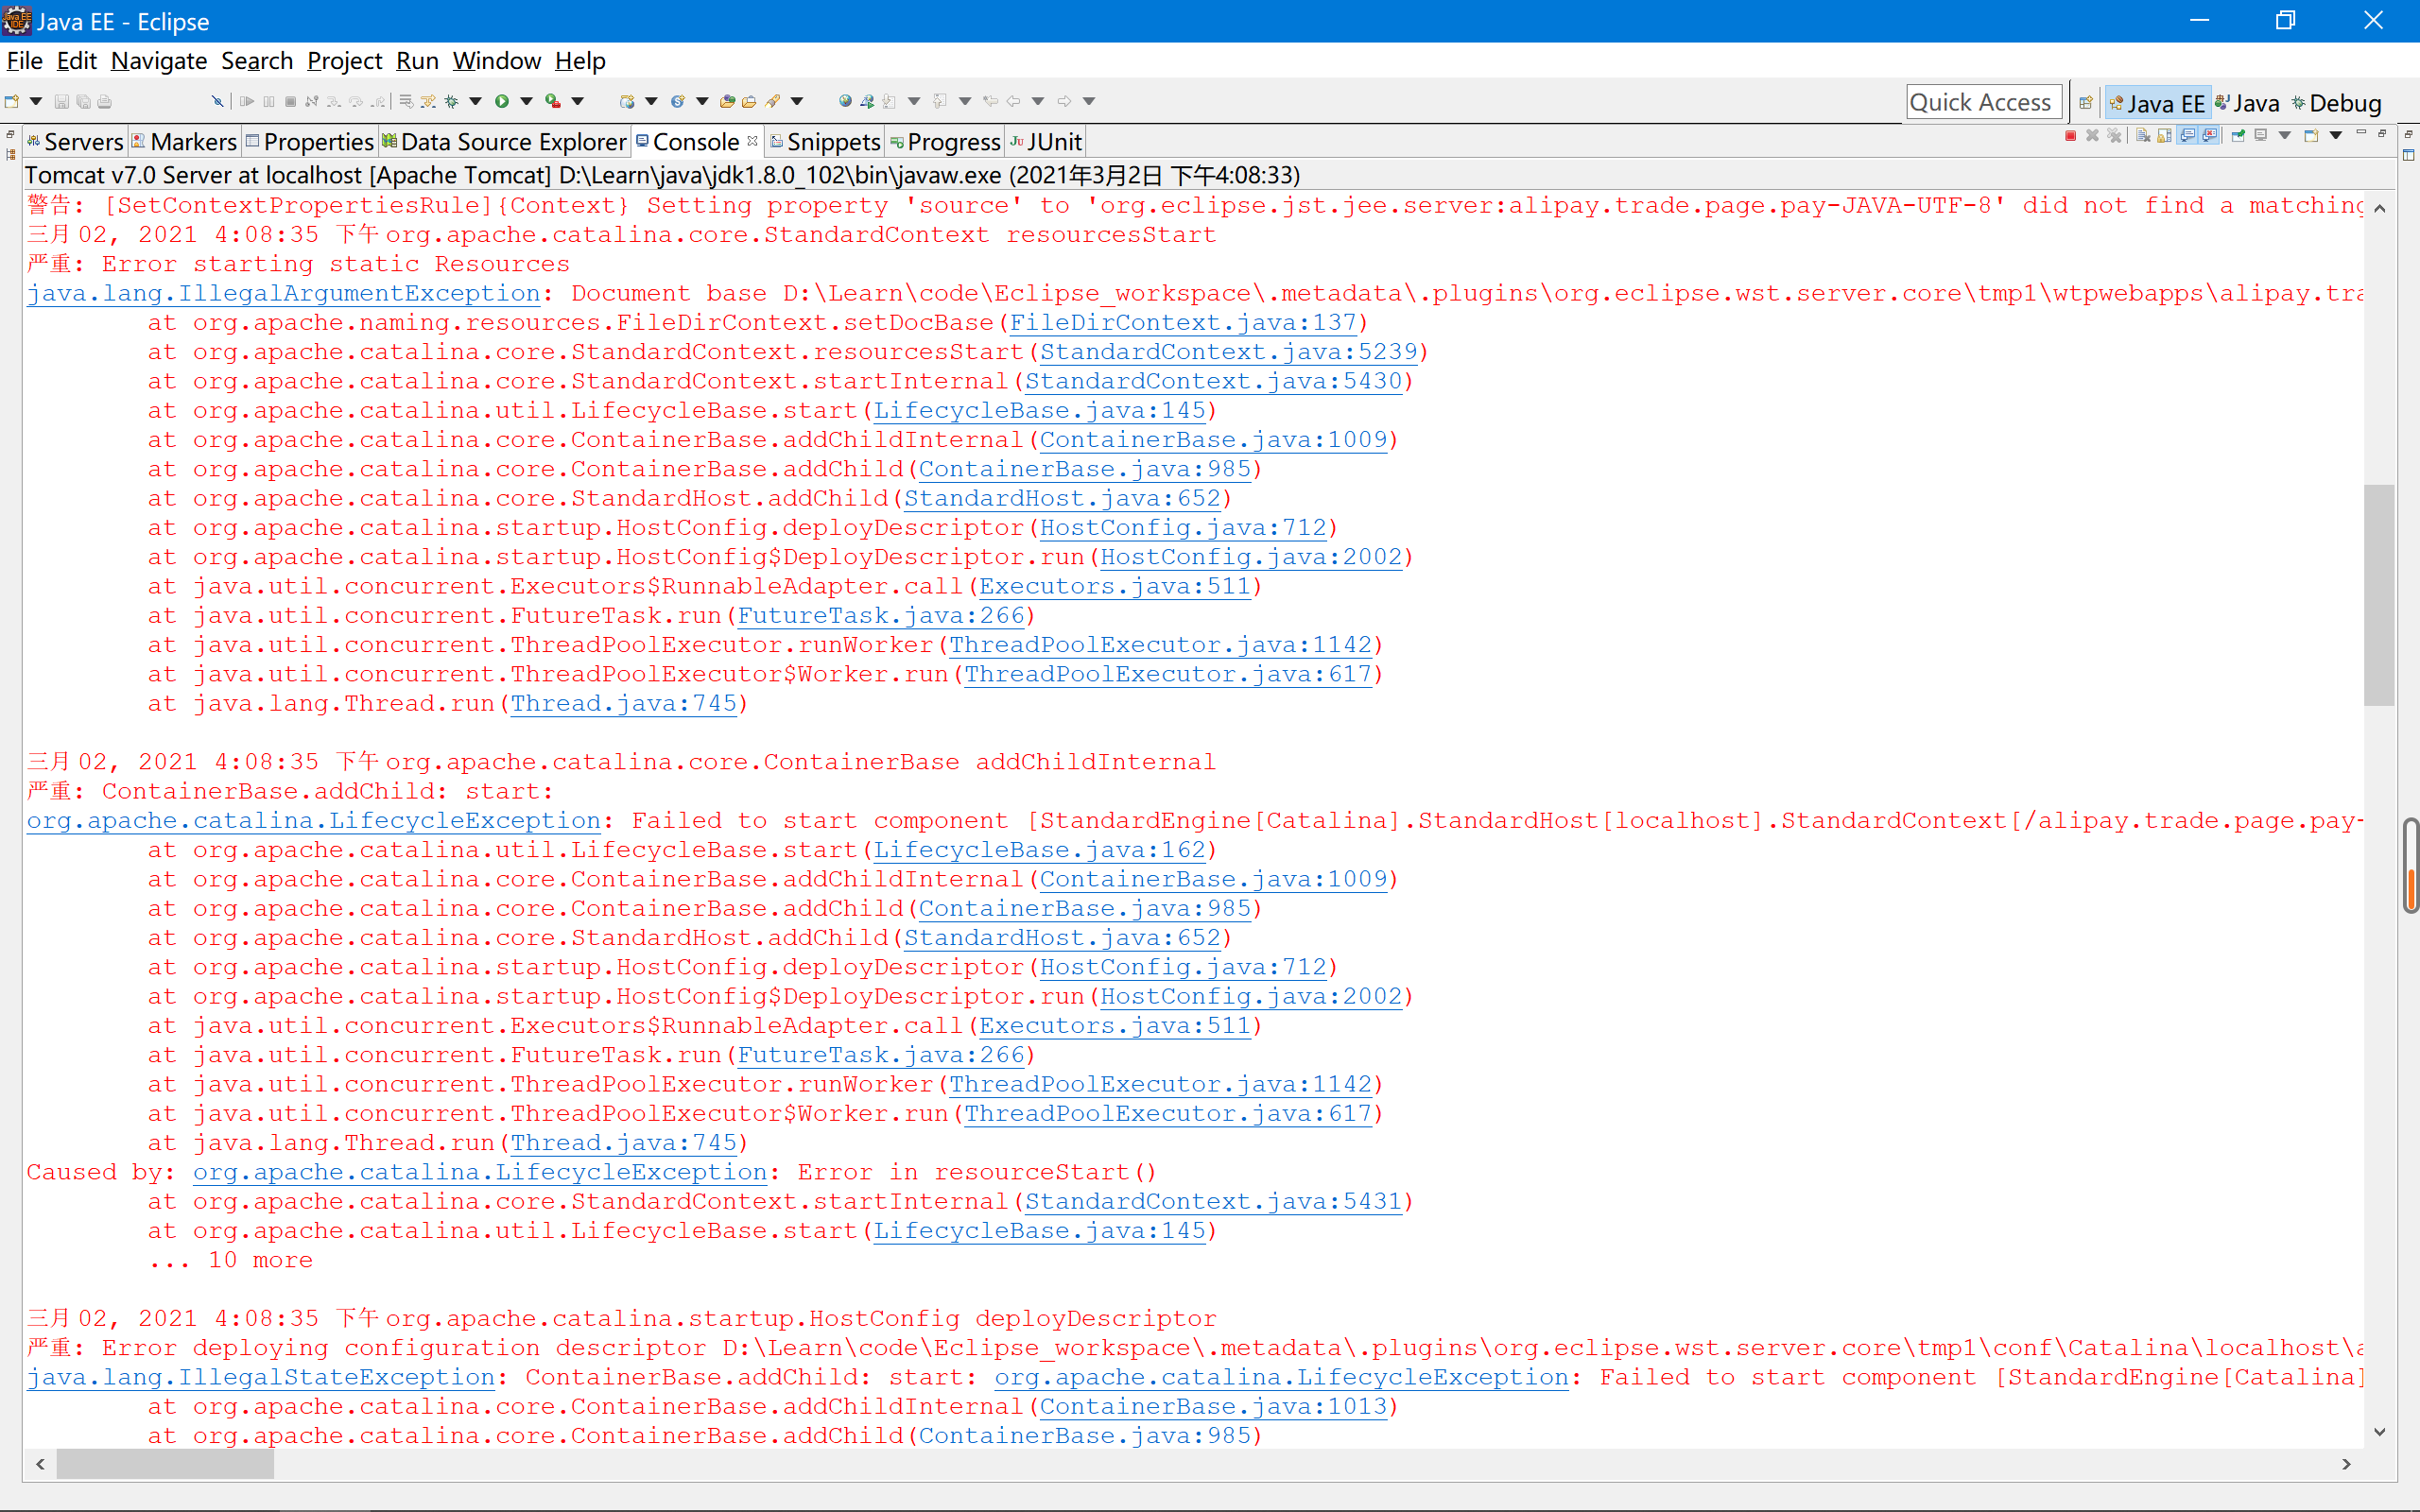
Task: Switch to the JUnit tab
Action: [x=1046, y=142]
